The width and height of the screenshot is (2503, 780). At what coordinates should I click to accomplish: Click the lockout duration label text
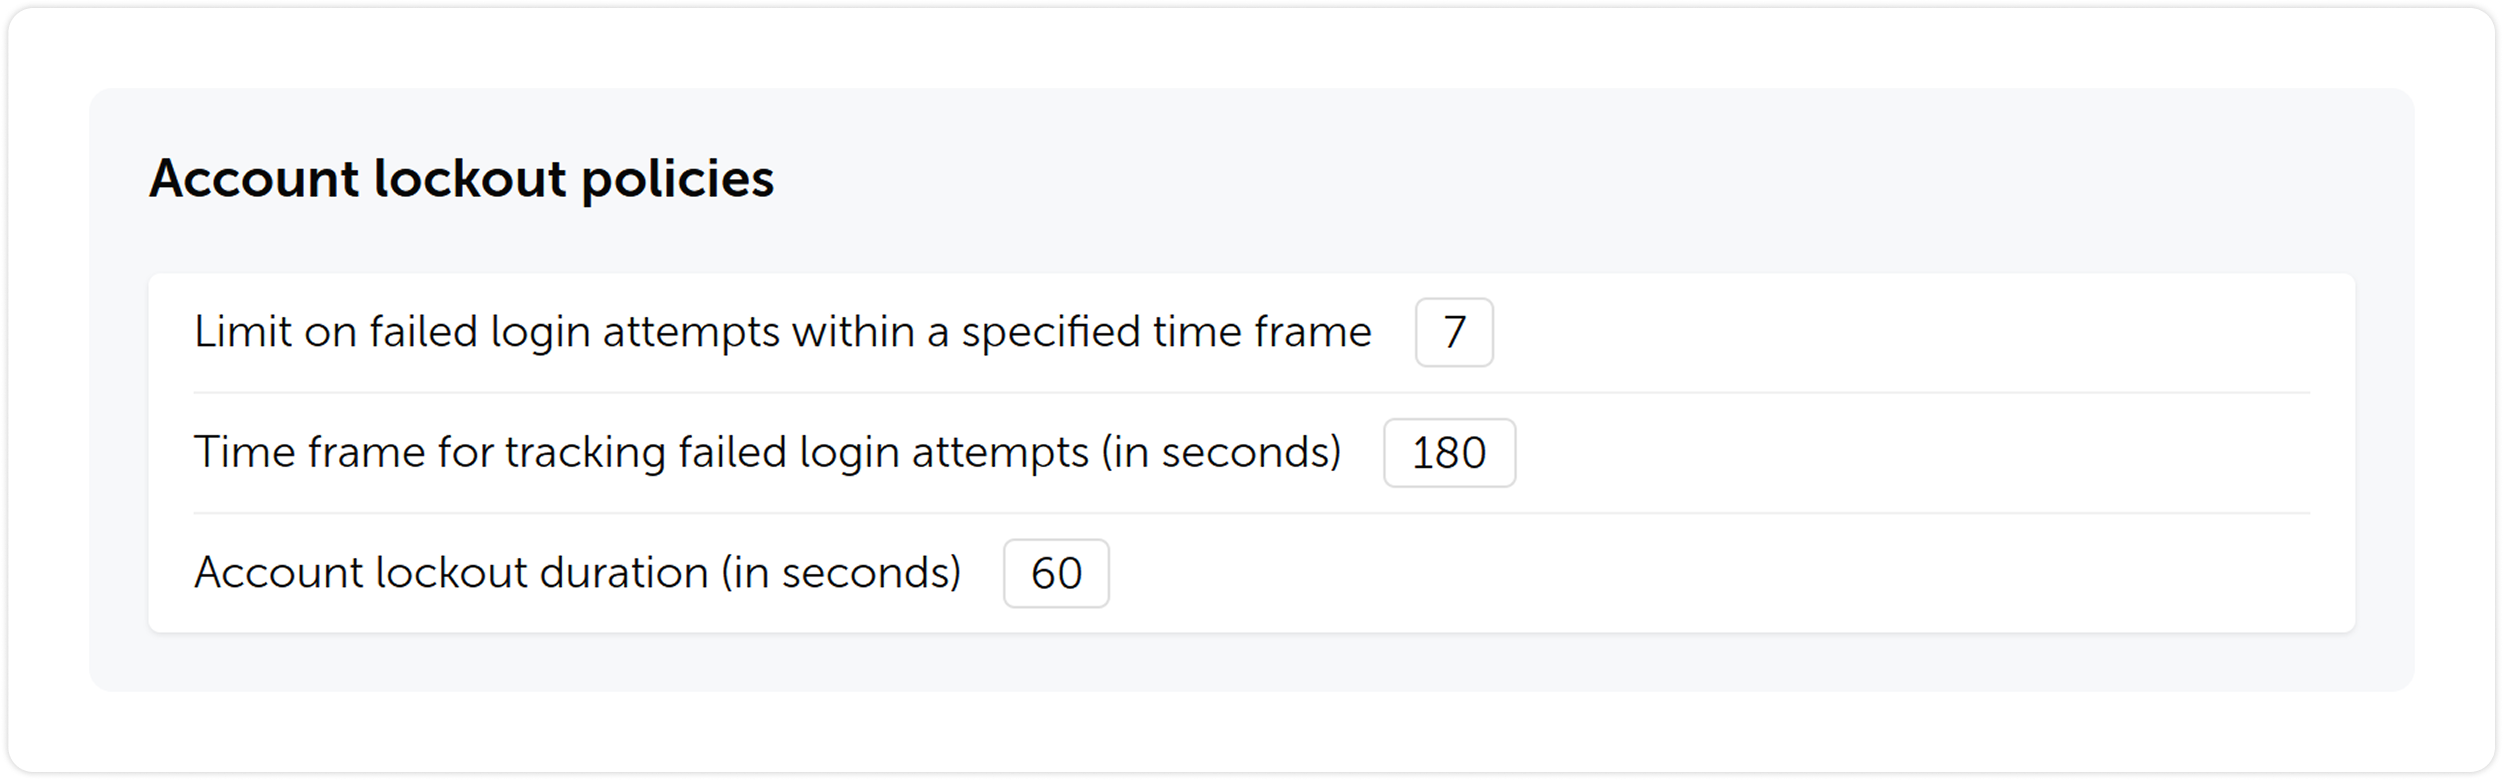580,573
